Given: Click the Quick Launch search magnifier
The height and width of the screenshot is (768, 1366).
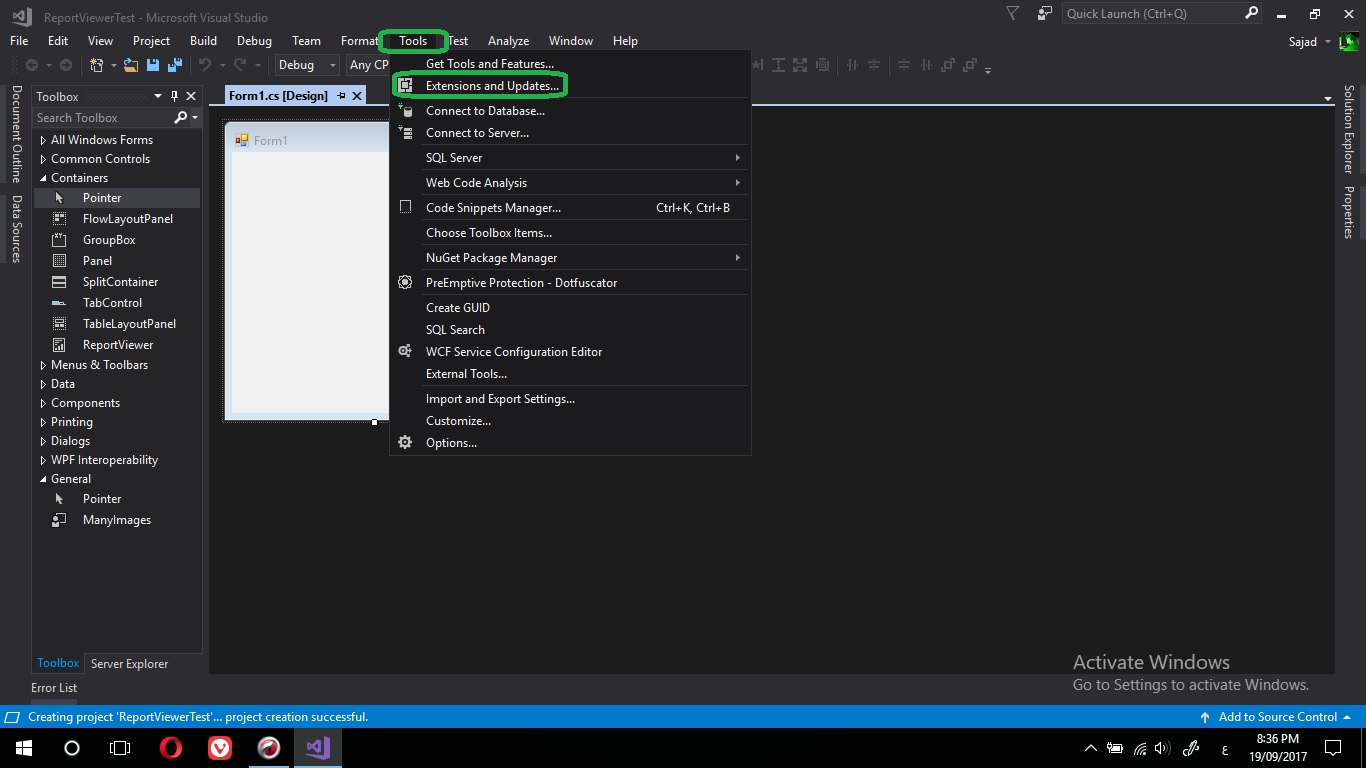Looking at the screenshot, I should [1251, 13].
